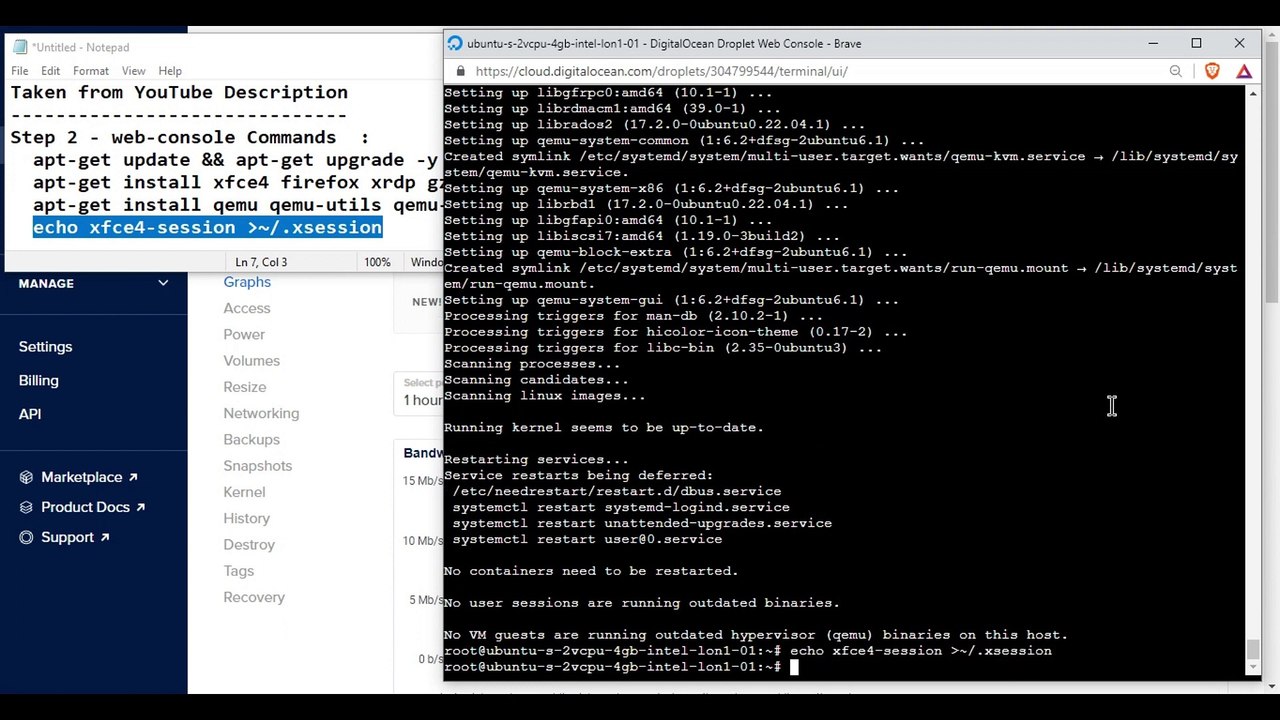This screenshot has height=720, width=1280.
Task: Open the File menu in Notepad
Action: click(19, 71)
